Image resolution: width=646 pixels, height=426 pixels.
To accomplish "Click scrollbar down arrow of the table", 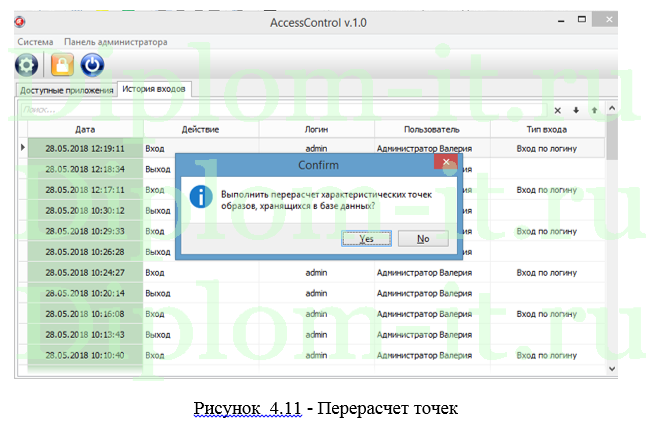I will click(612, 369).
